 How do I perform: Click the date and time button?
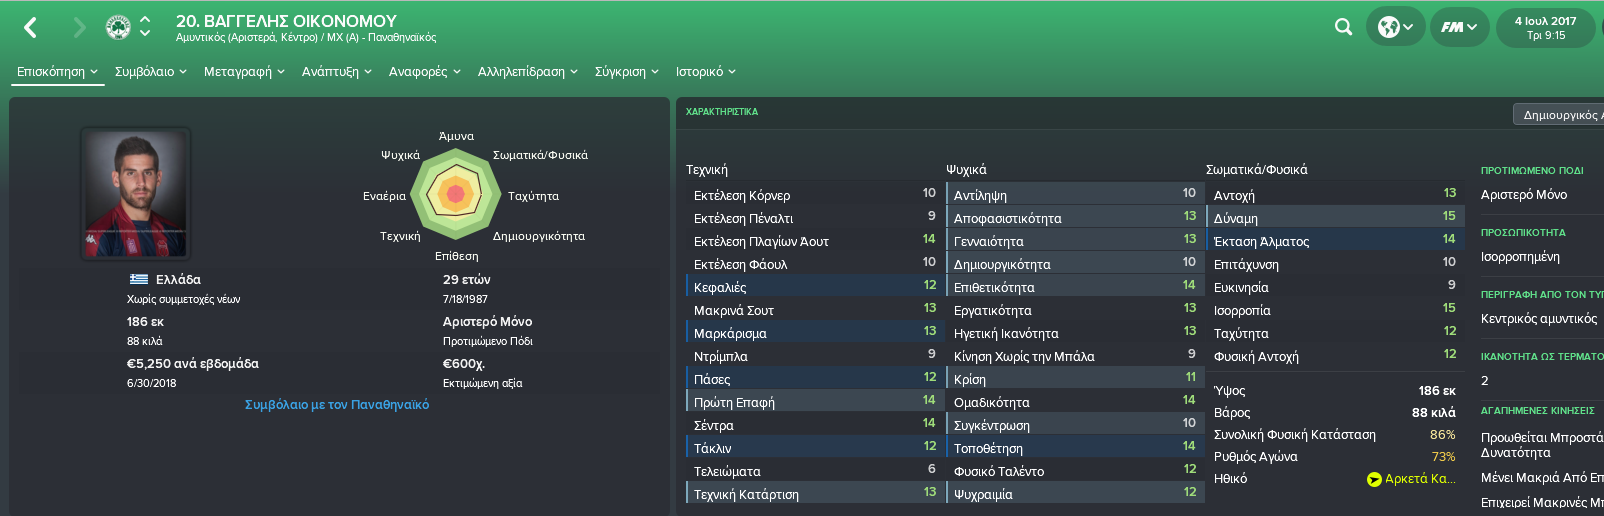pyautogui.click(x=1548, y=27)
